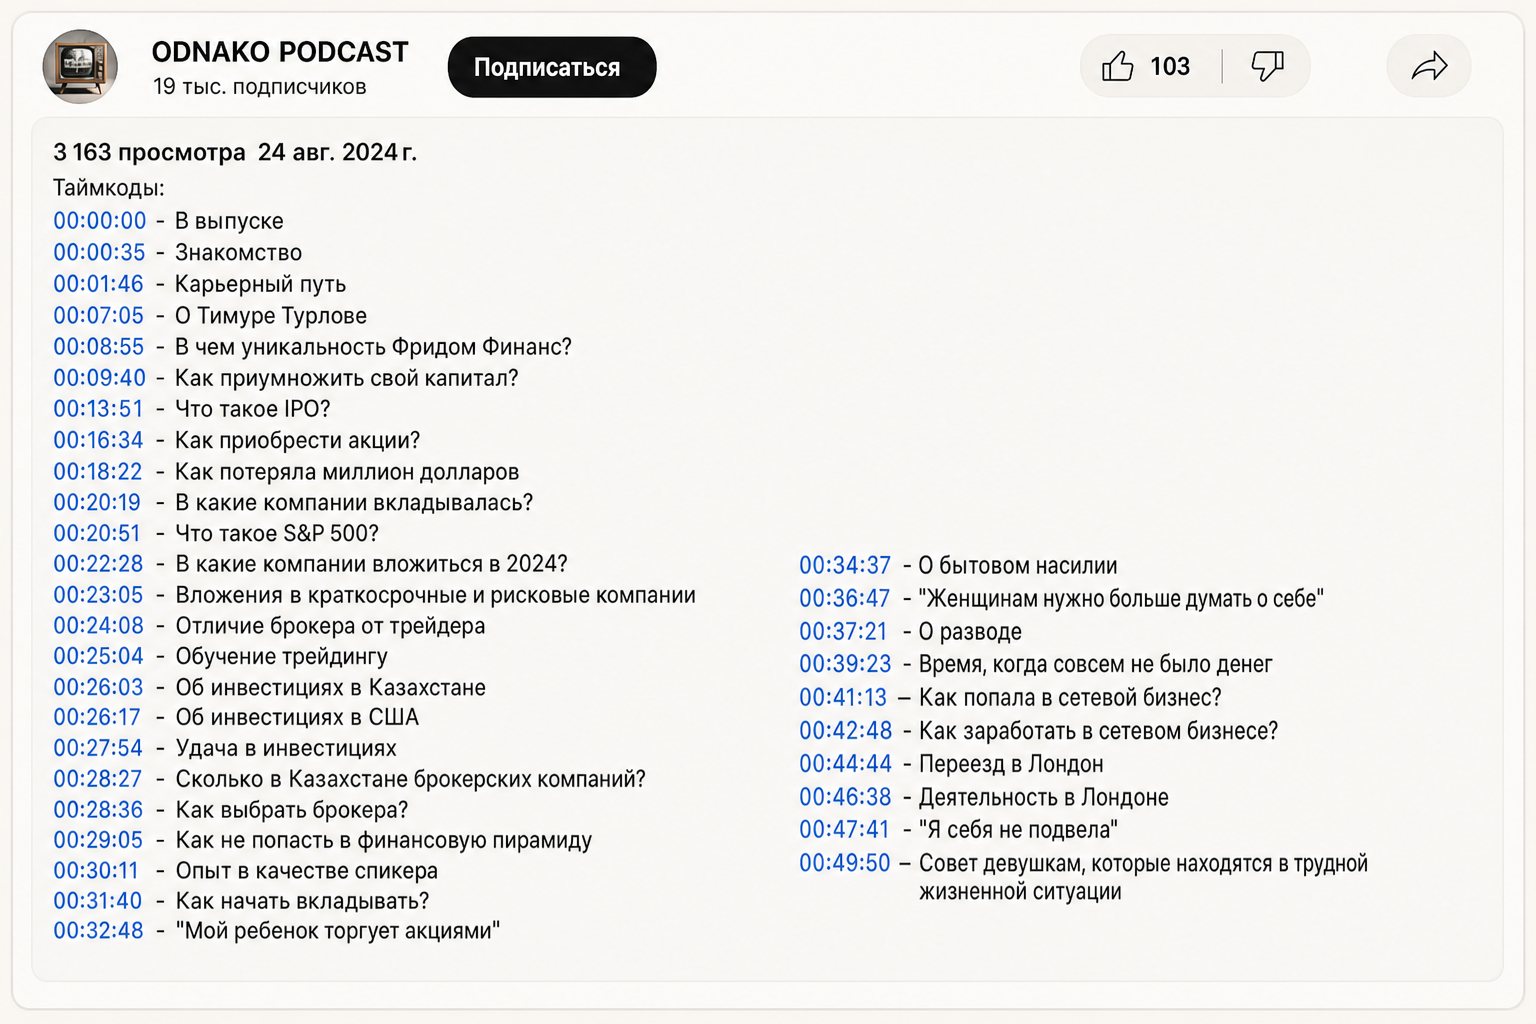Click the Таймкоды: heading text
The height and width of the screenshot is (1024, 1536).
pyautogui.click(x=109, y=188)
